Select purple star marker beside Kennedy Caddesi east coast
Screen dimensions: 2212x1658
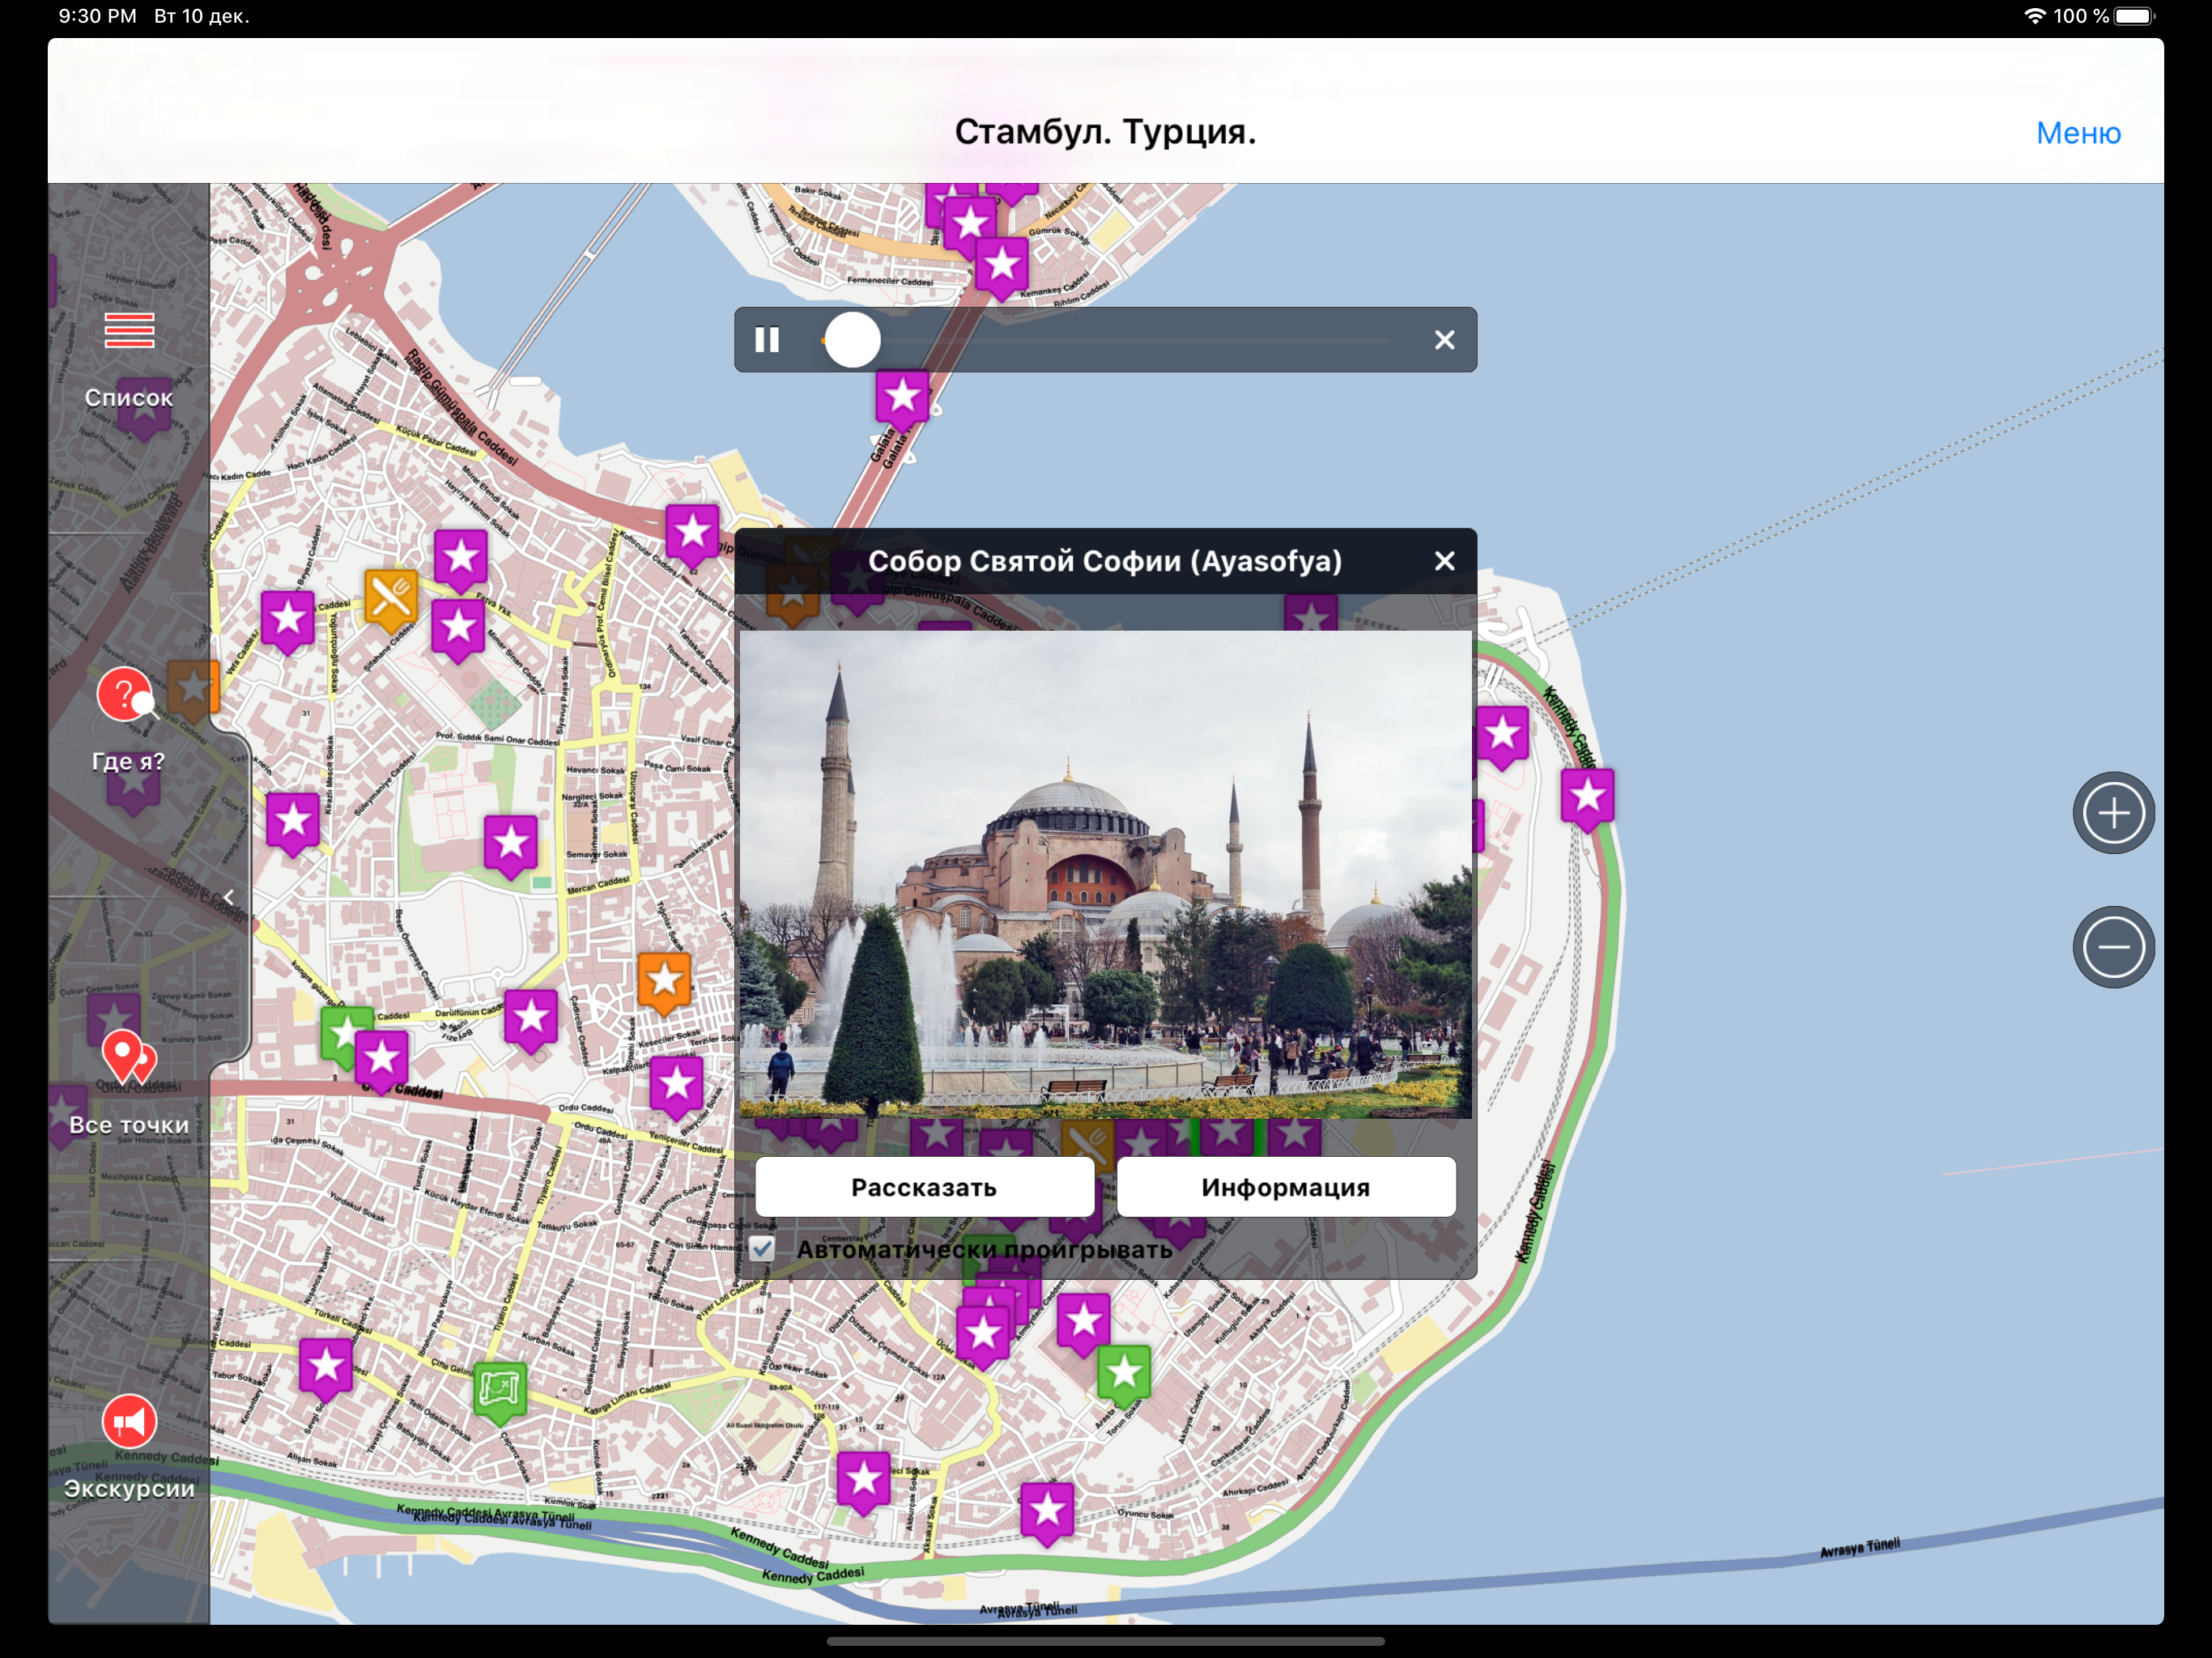coord(1587,800)
